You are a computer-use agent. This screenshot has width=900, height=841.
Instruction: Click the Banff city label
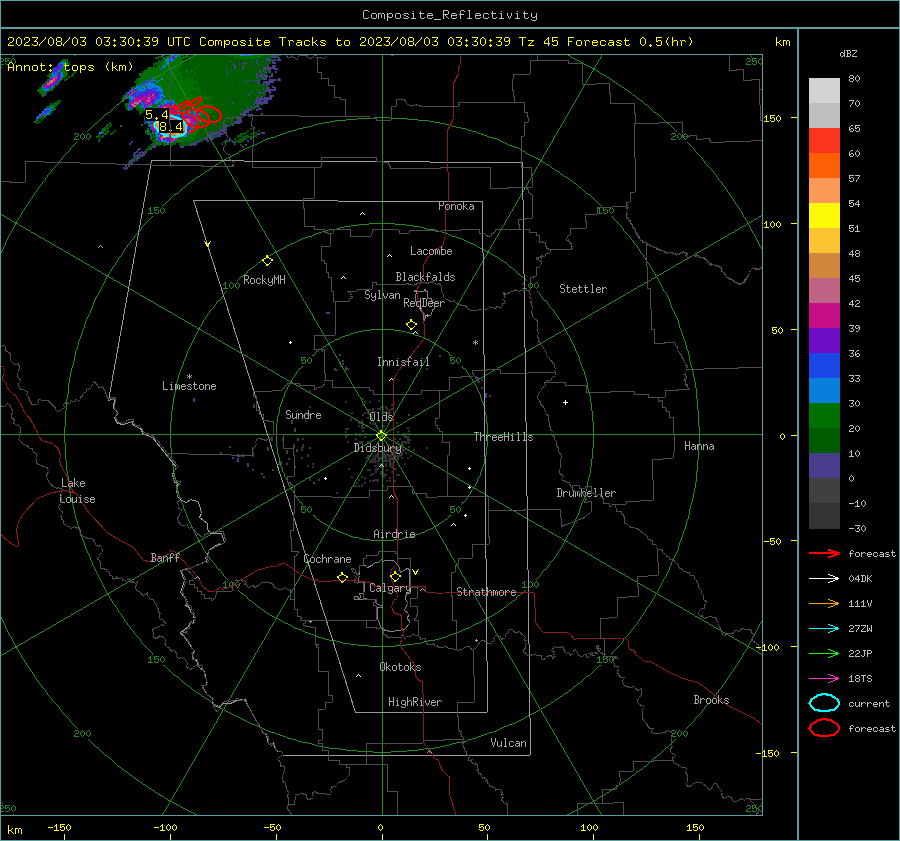[x=165, y=557]
